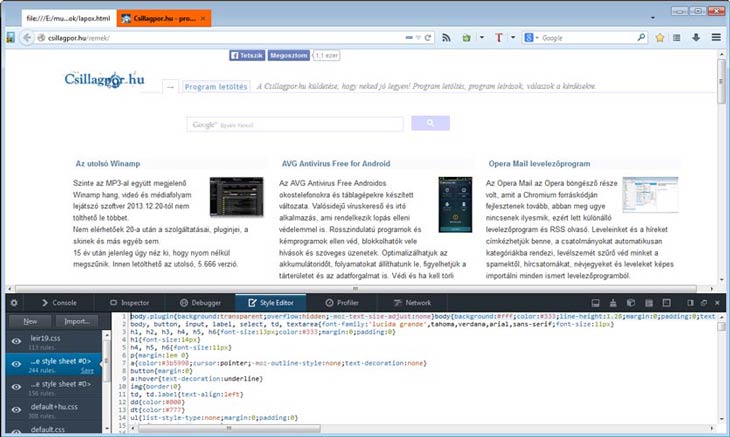Click the Winamp screenshot thumbnail
This screenshot has width=730, height=437.
(237, 196)
